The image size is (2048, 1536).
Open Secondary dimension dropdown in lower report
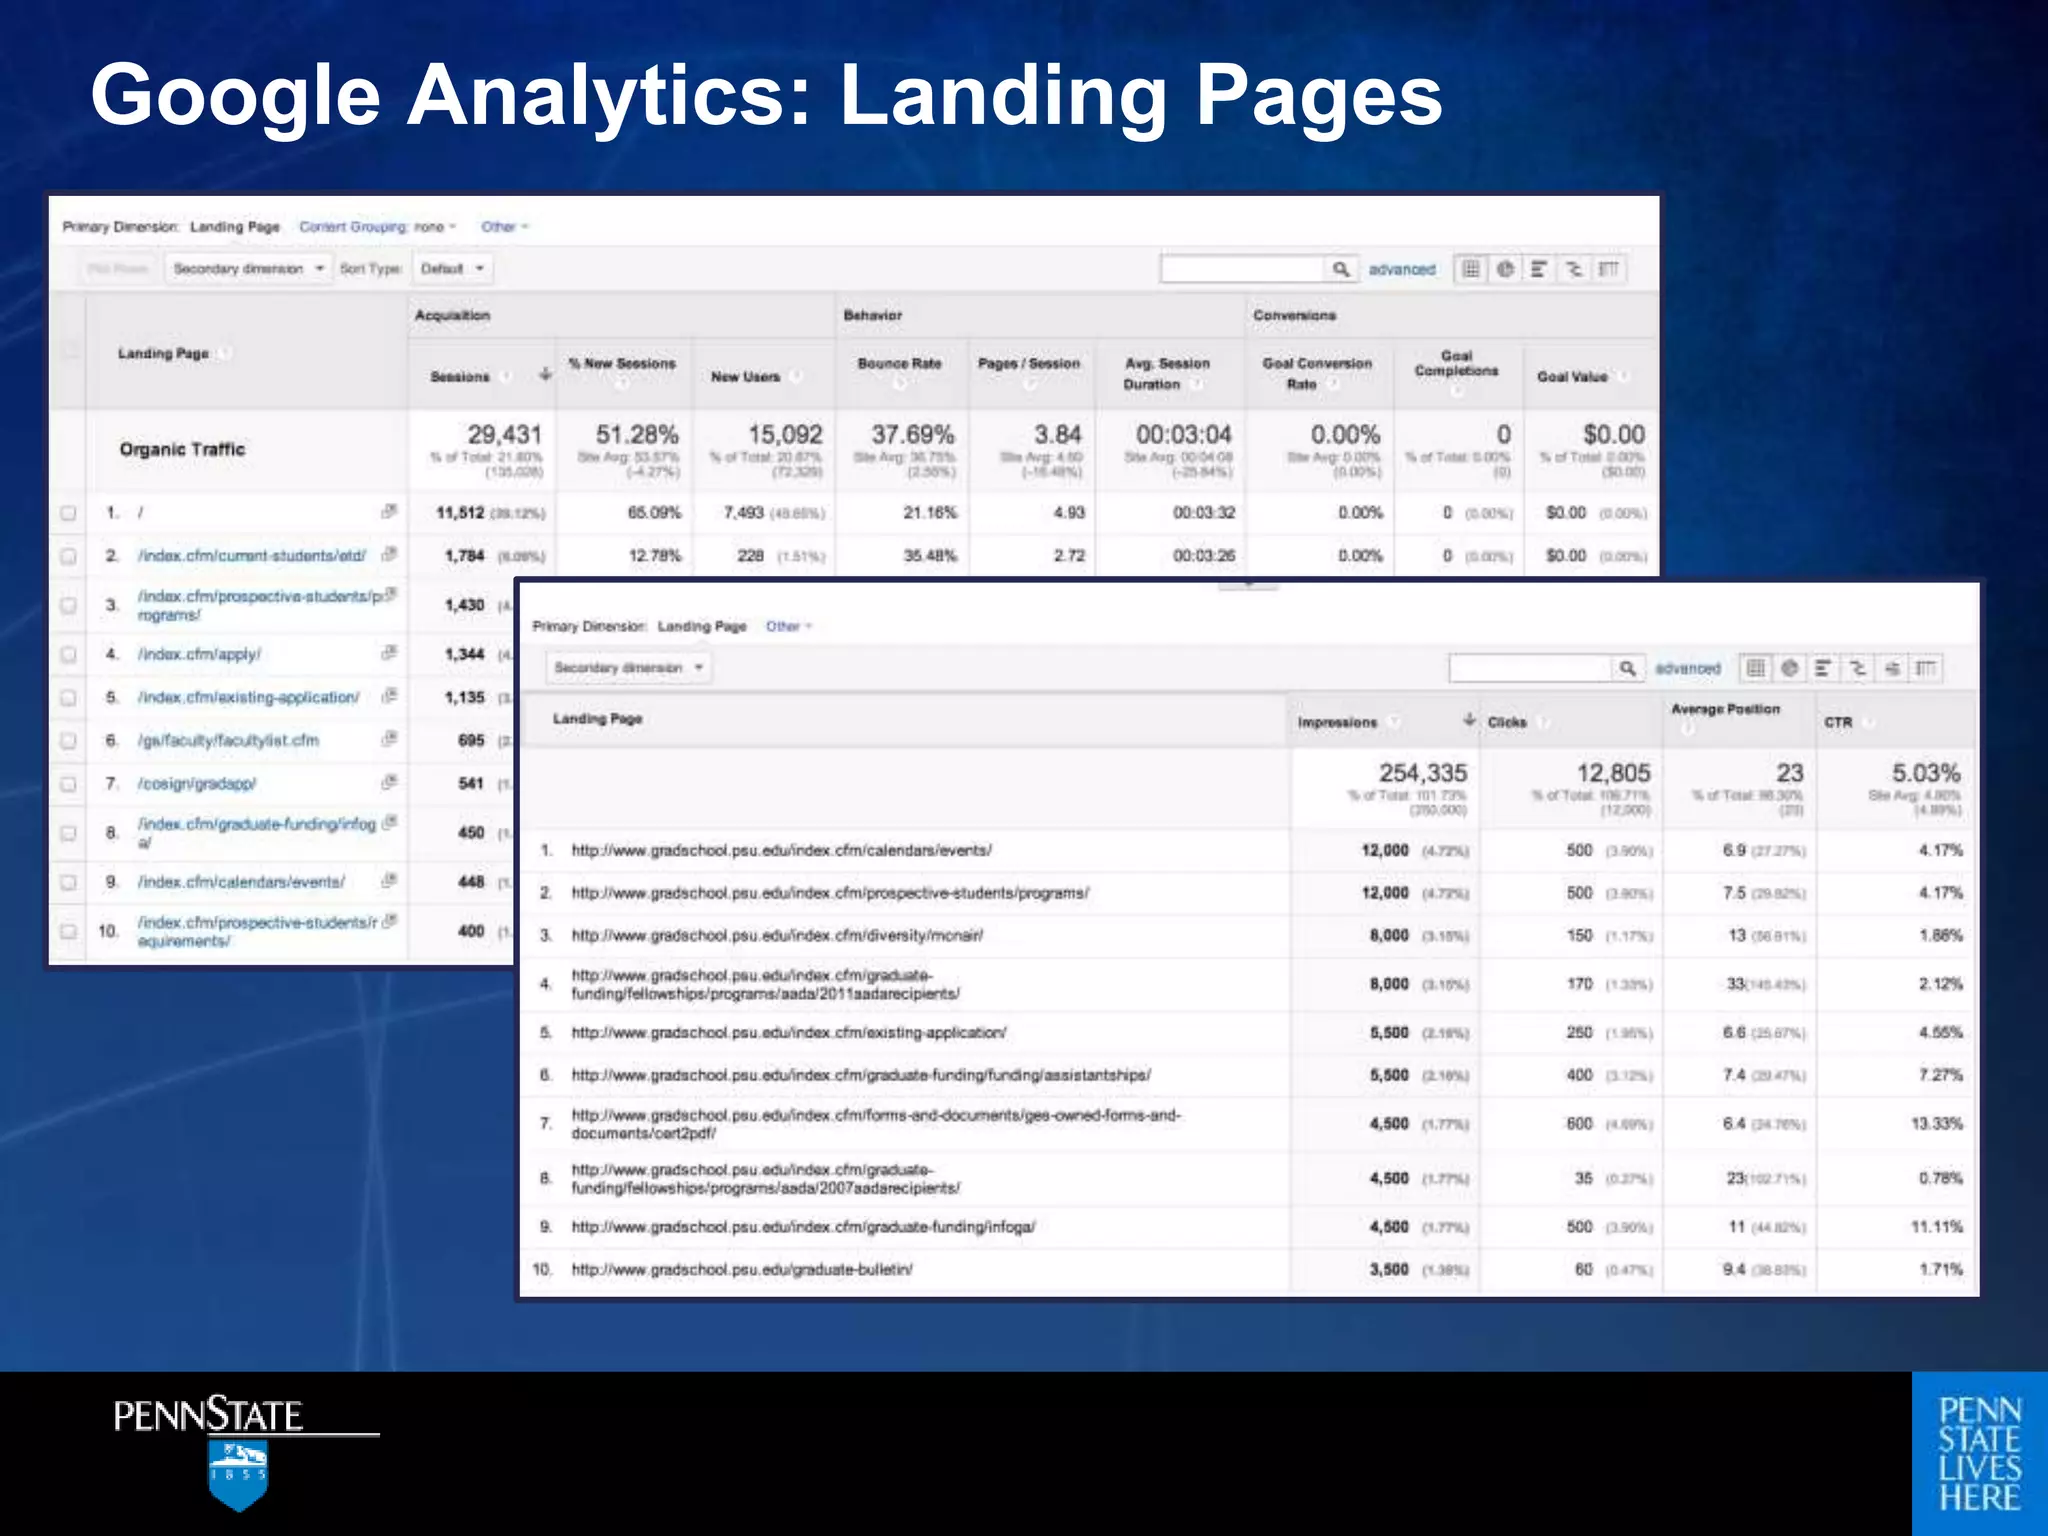click(x=629, y=668)
